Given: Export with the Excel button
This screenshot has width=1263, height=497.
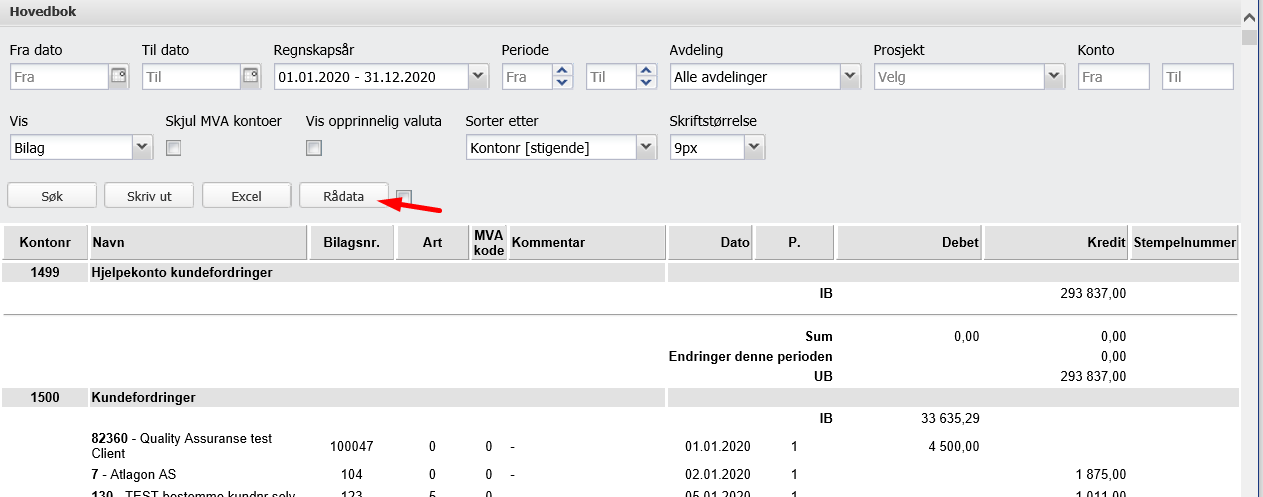Looking at the screenshot, I should click(x=246, y=196).
